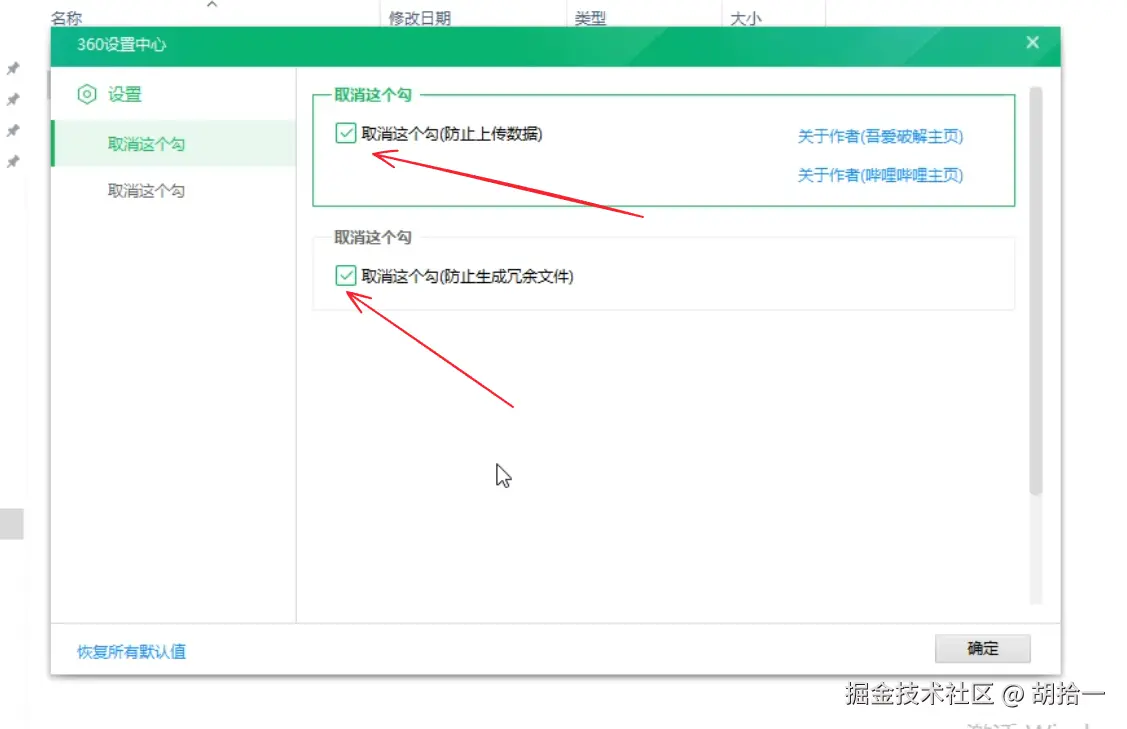1127x729 pixels.
Task: Sort by 修改日期 column in file explorer
Action: click(x=420, y=18)
